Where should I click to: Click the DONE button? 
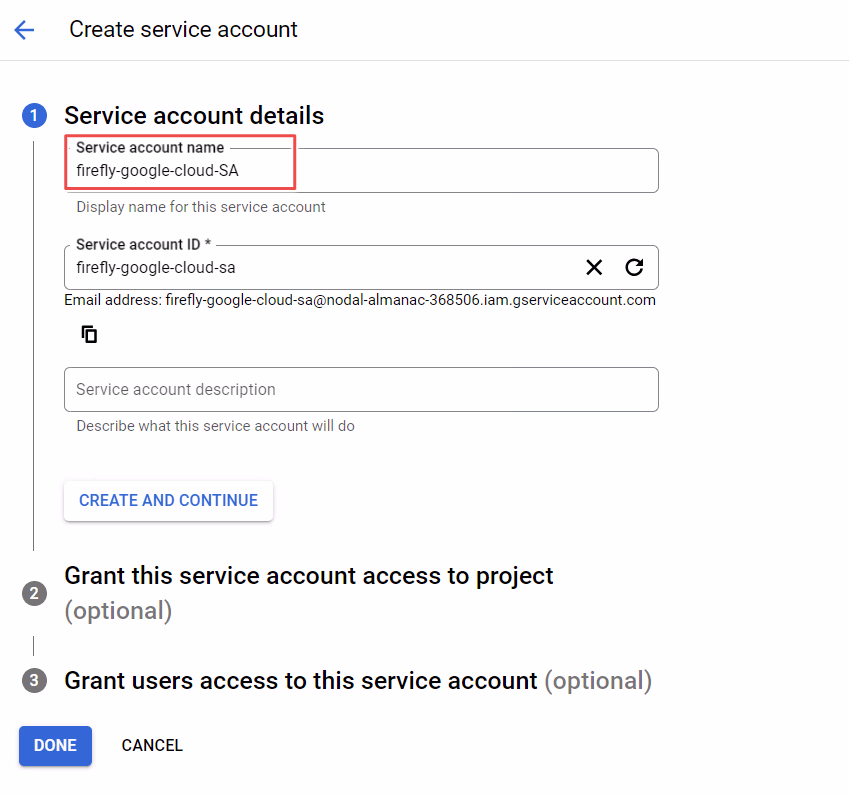pyautogui.click(x=55, y=746)
